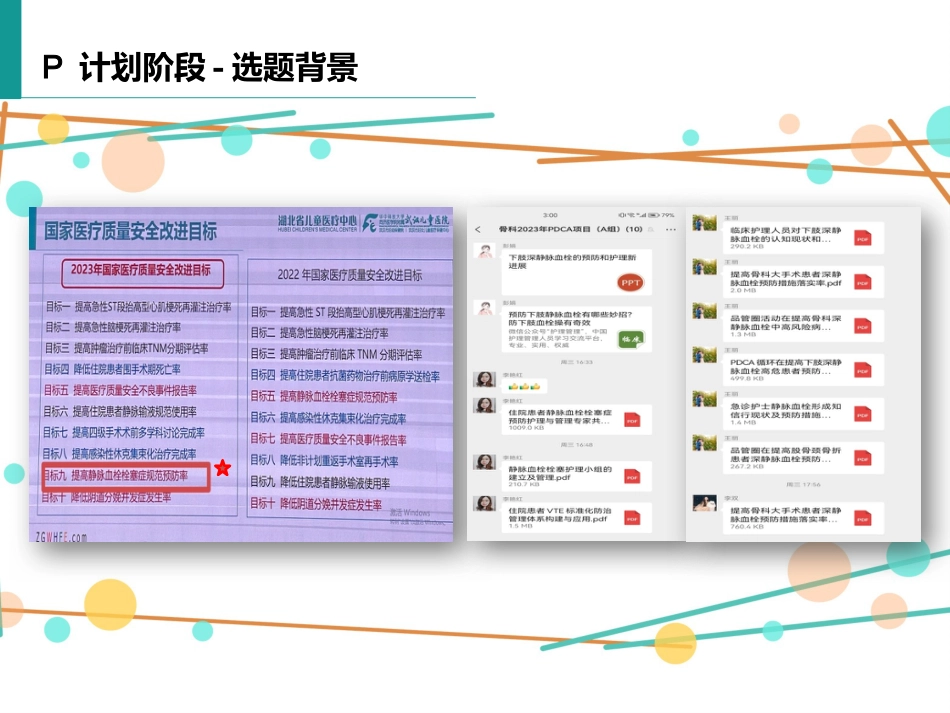Click the 2023年国家医疗质量安全改进目标 heading

[x=142, y=271]
